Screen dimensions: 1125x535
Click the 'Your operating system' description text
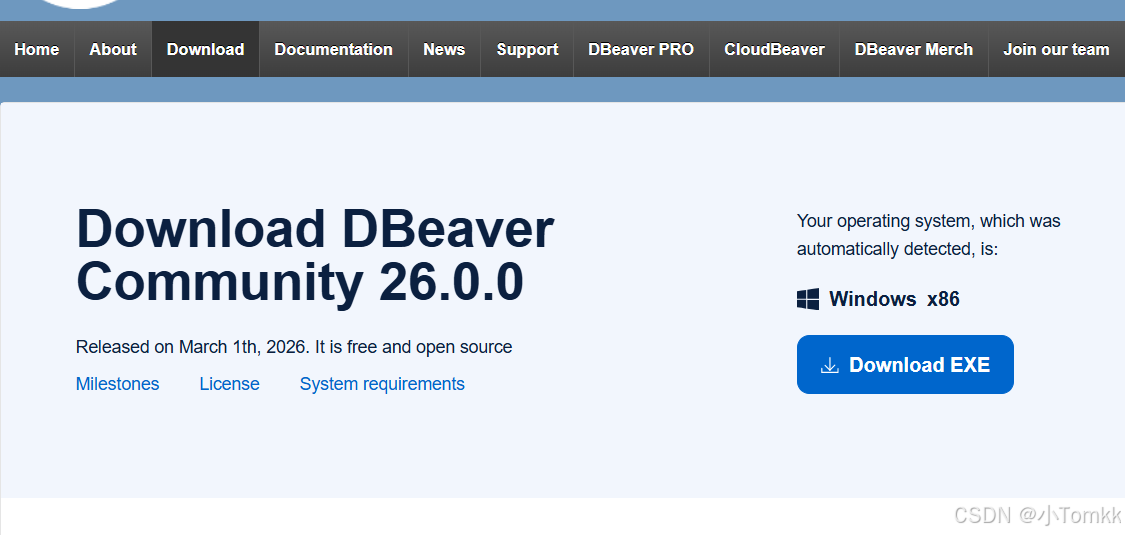pos(928,235)
